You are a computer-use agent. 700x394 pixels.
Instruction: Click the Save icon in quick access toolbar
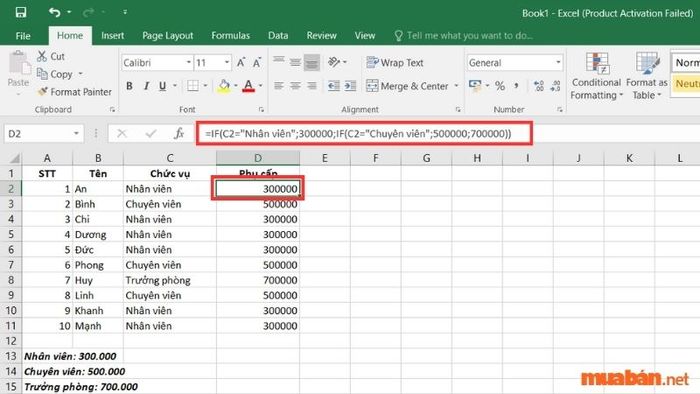click(21, 12)
